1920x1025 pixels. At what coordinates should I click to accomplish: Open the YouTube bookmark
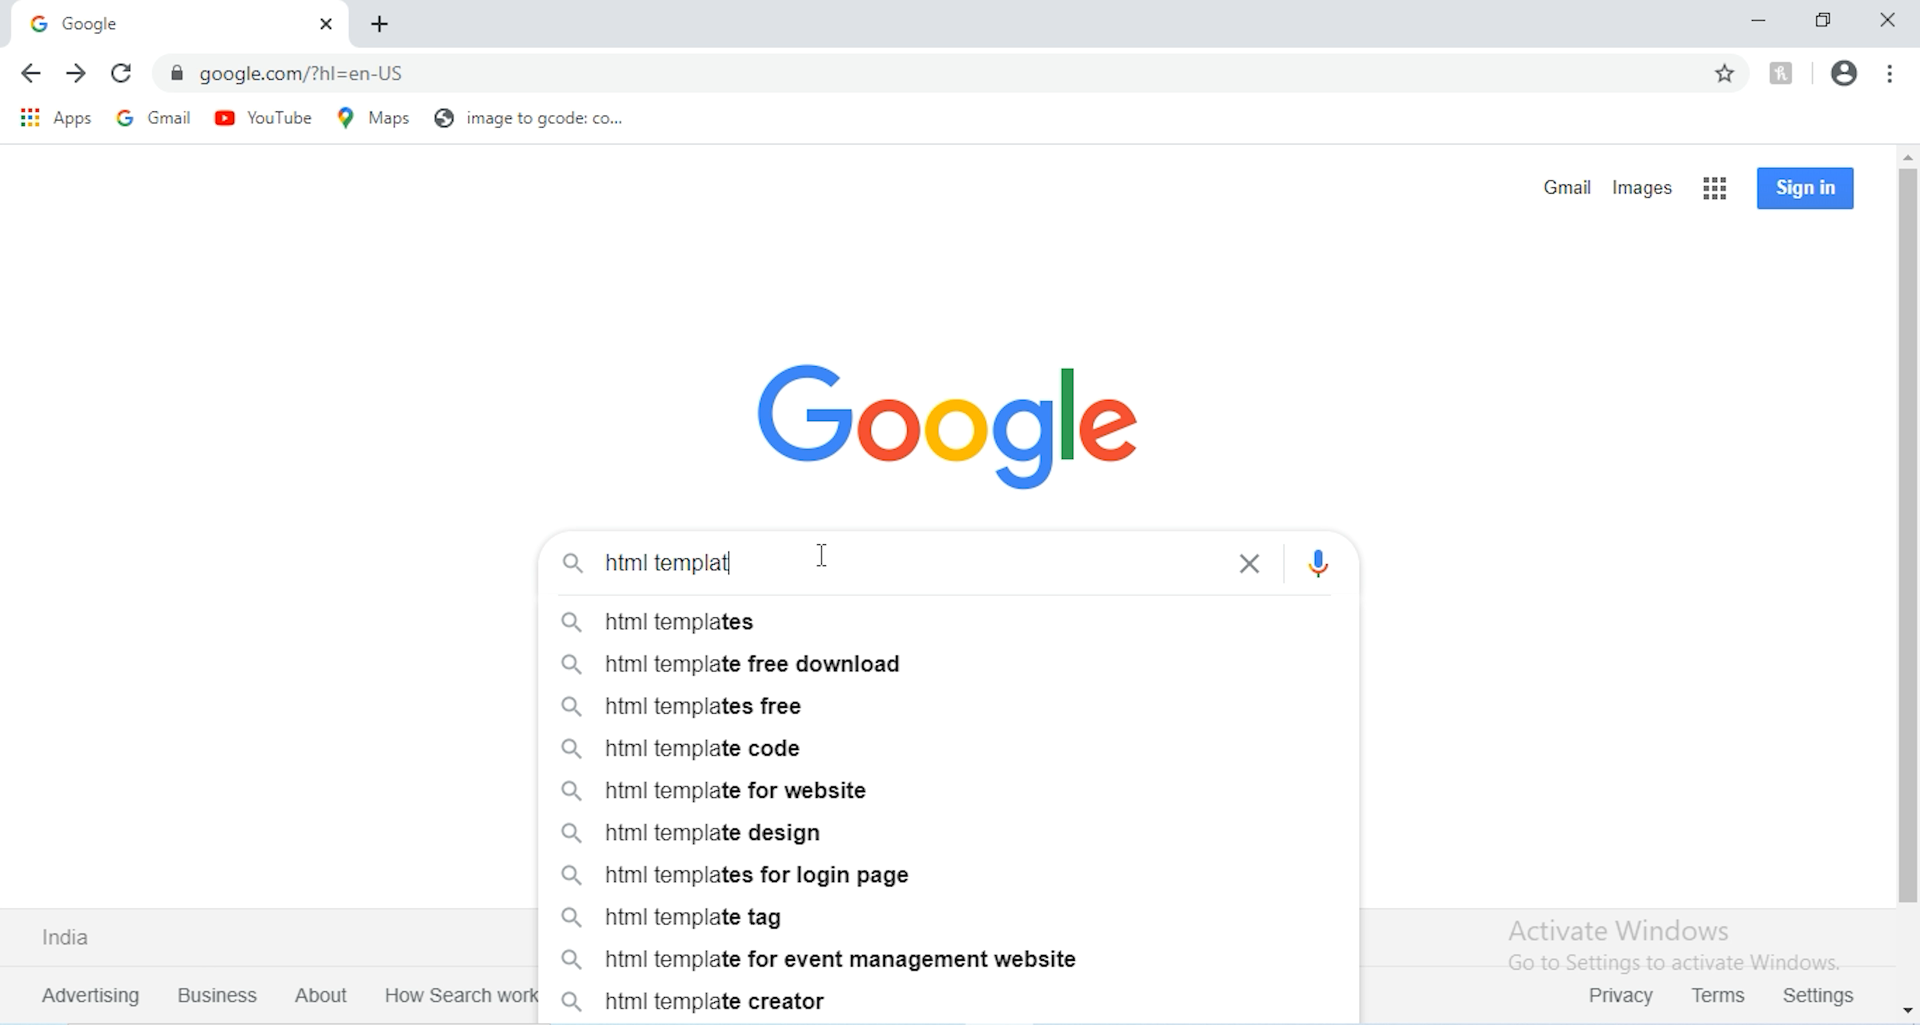click(264, 119)
